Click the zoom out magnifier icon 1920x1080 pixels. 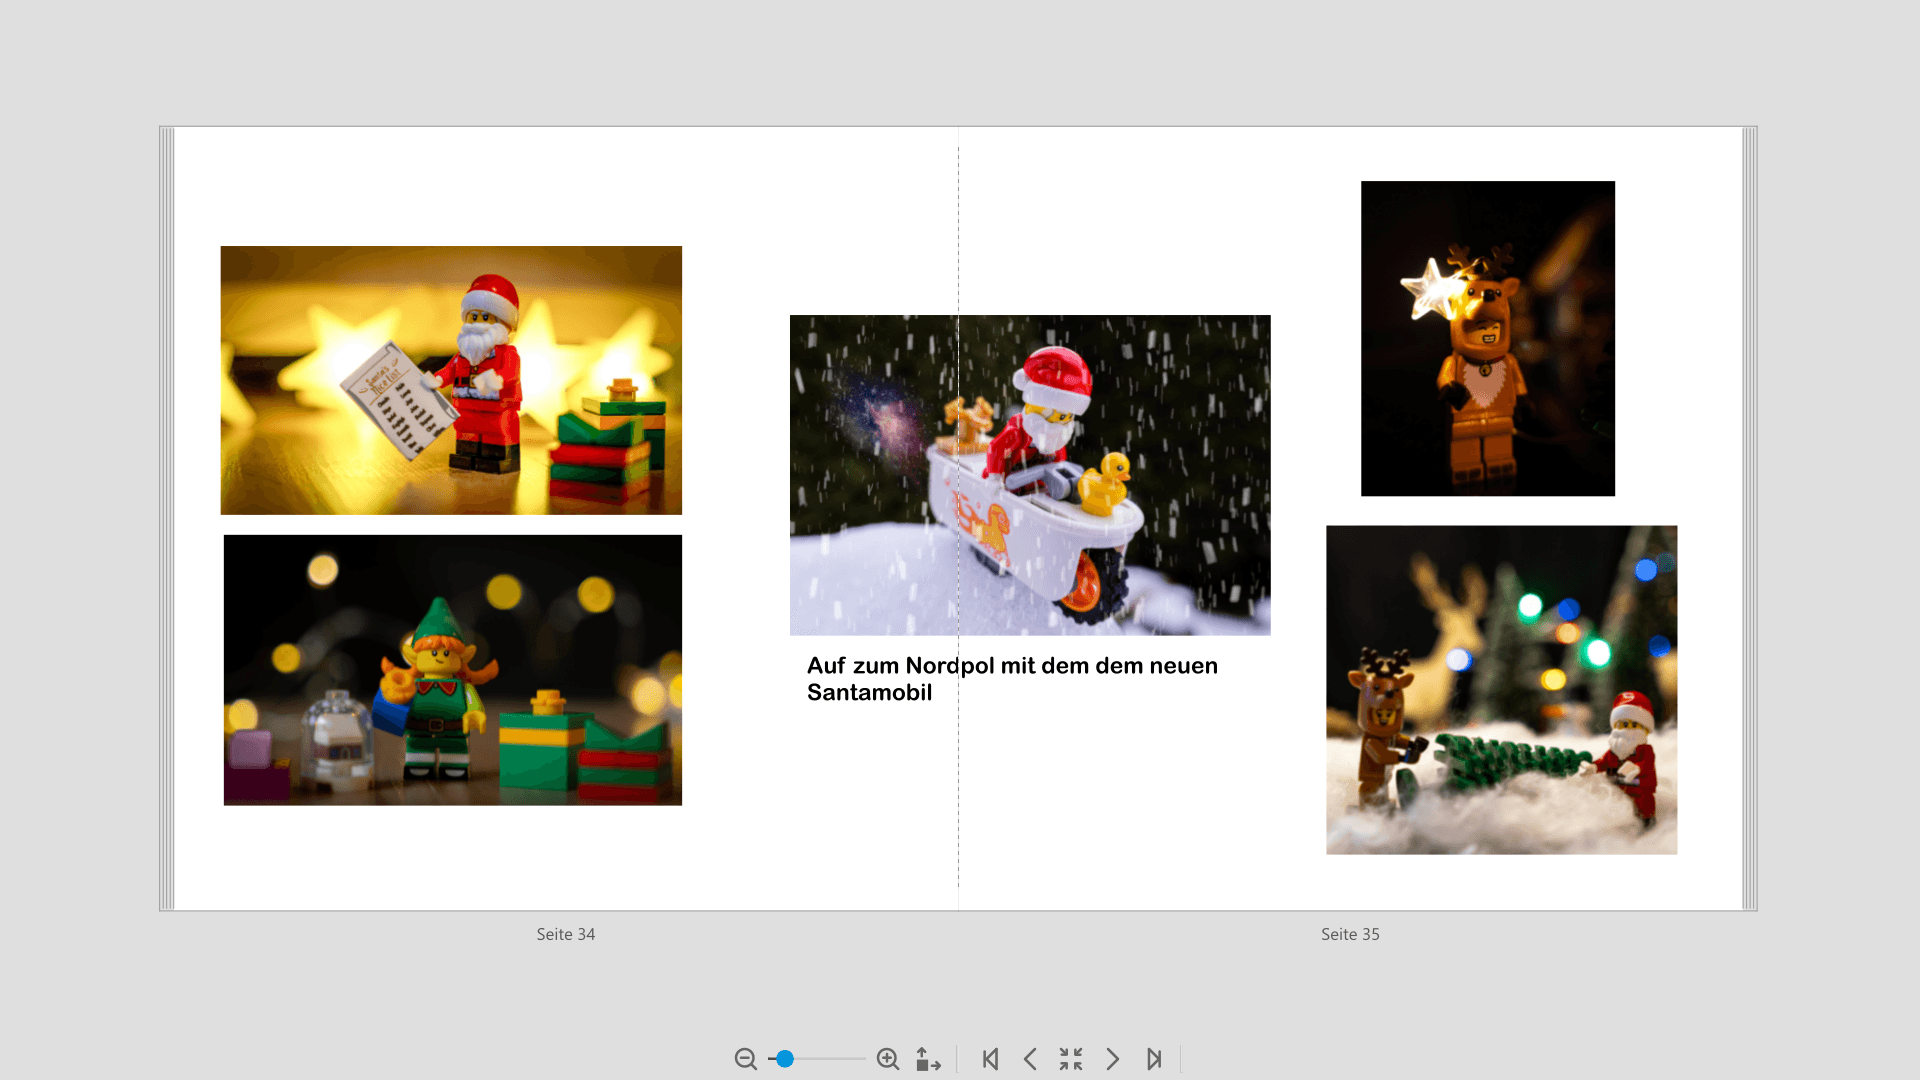745,1059
